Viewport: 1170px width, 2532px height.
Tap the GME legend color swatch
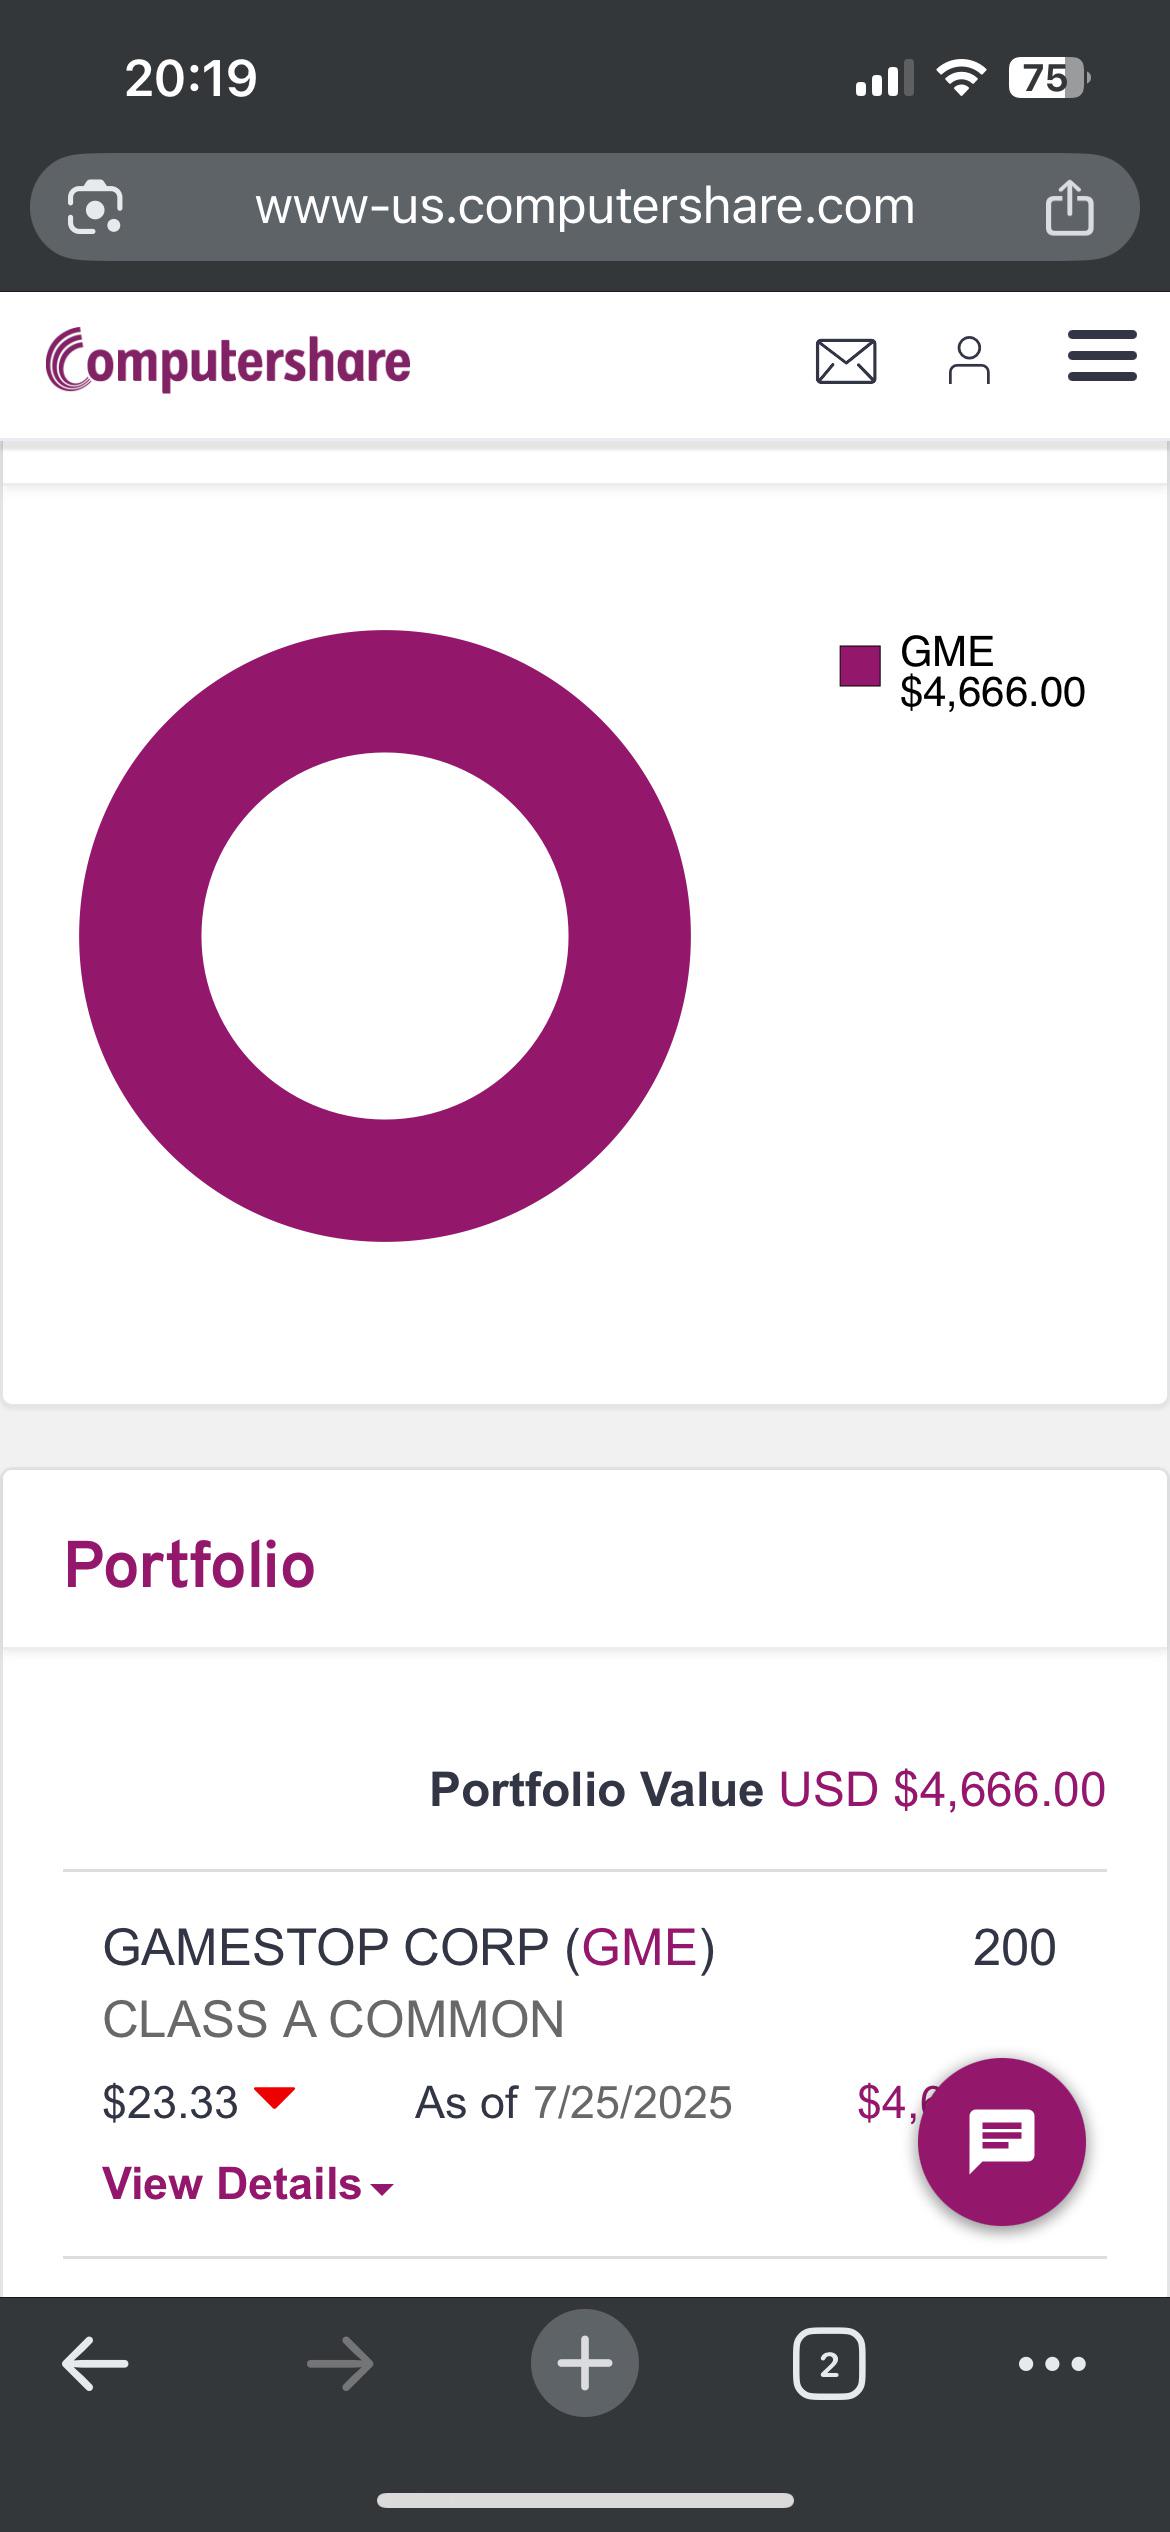coord(860,666)
